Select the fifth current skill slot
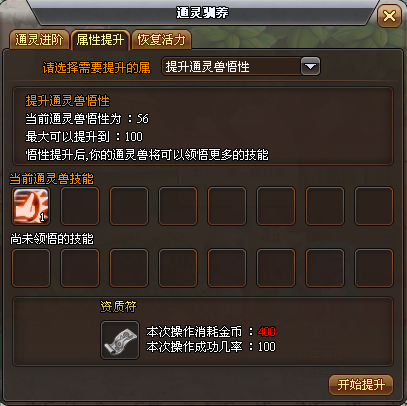The image size is (407, 406). tap(227, 206)
